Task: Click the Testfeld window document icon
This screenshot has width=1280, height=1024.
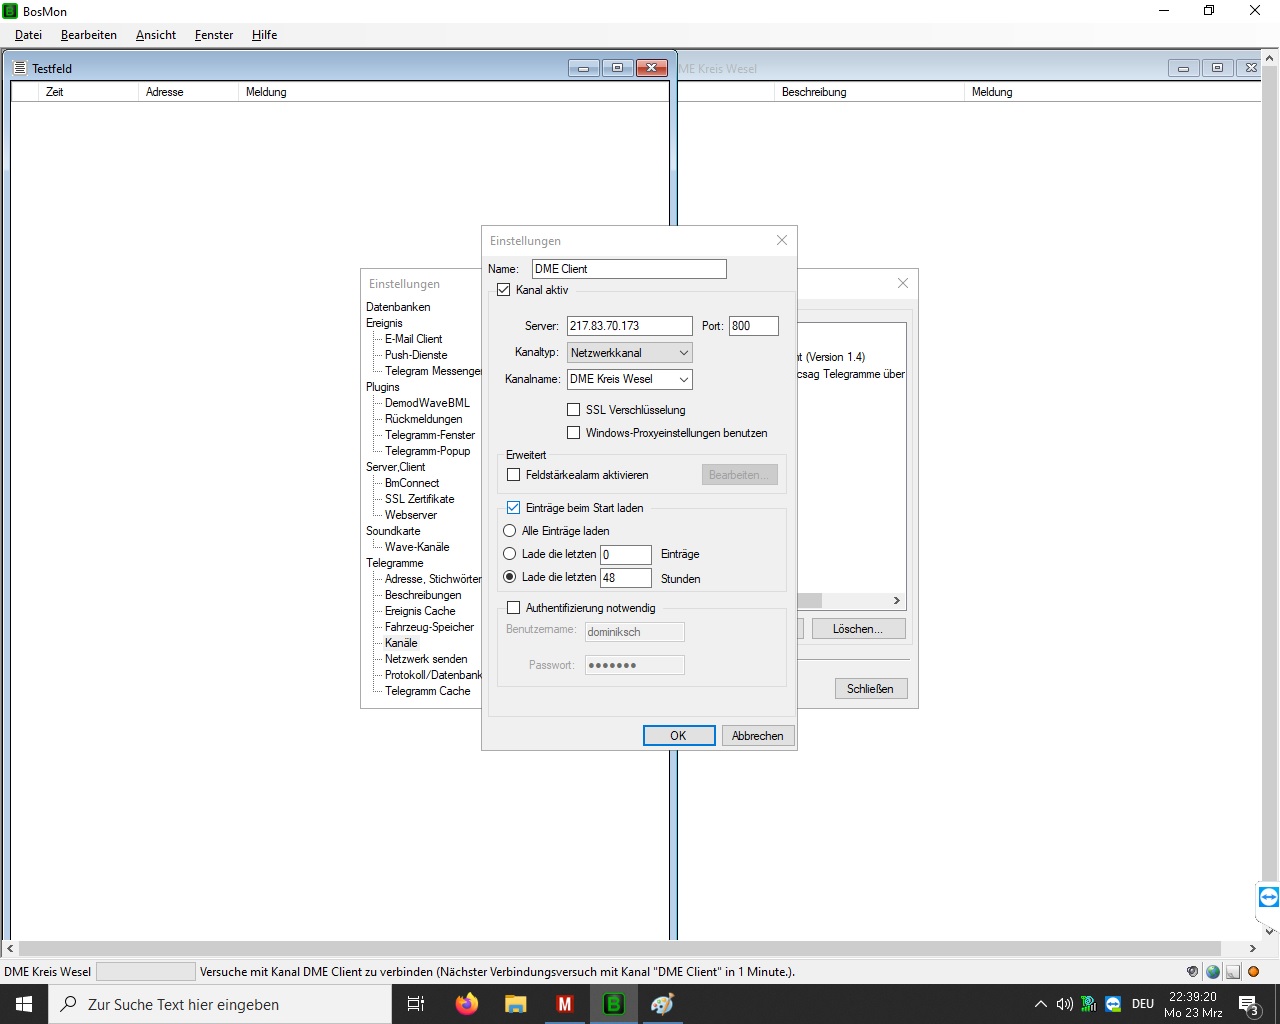Action: 19,68
